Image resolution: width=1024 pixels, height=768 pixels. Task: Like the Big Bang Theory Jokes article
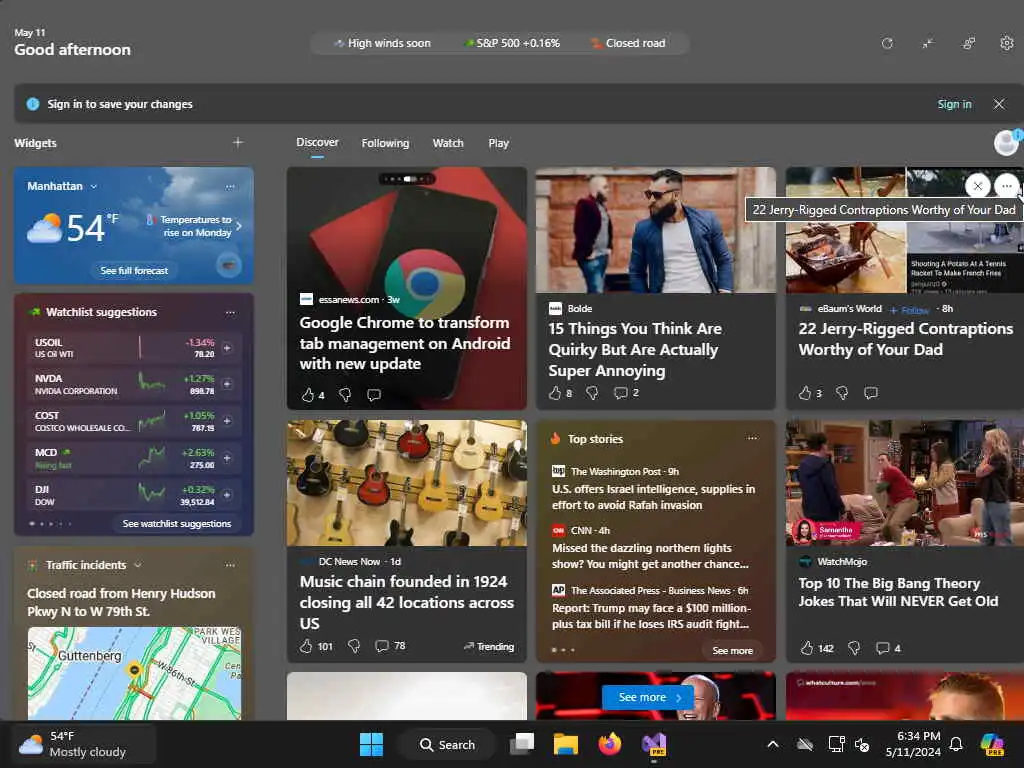coord(807,648)
